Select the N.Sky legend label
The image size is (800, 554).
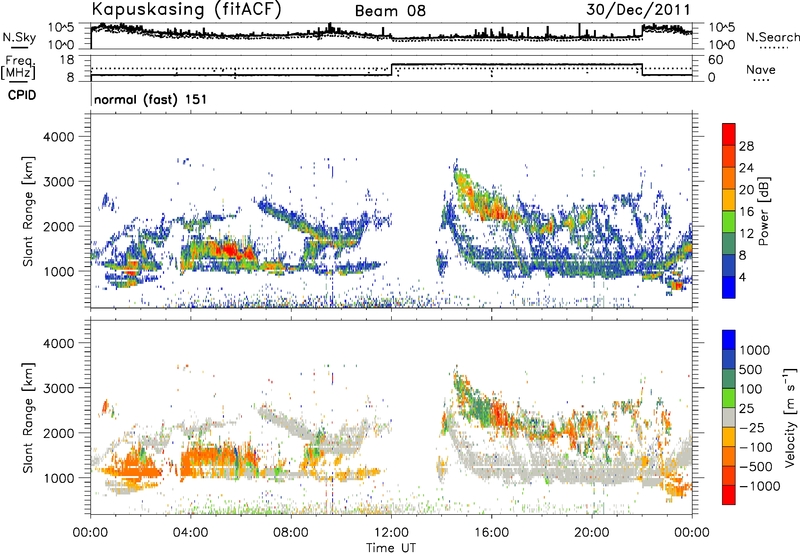click(19, 37)
